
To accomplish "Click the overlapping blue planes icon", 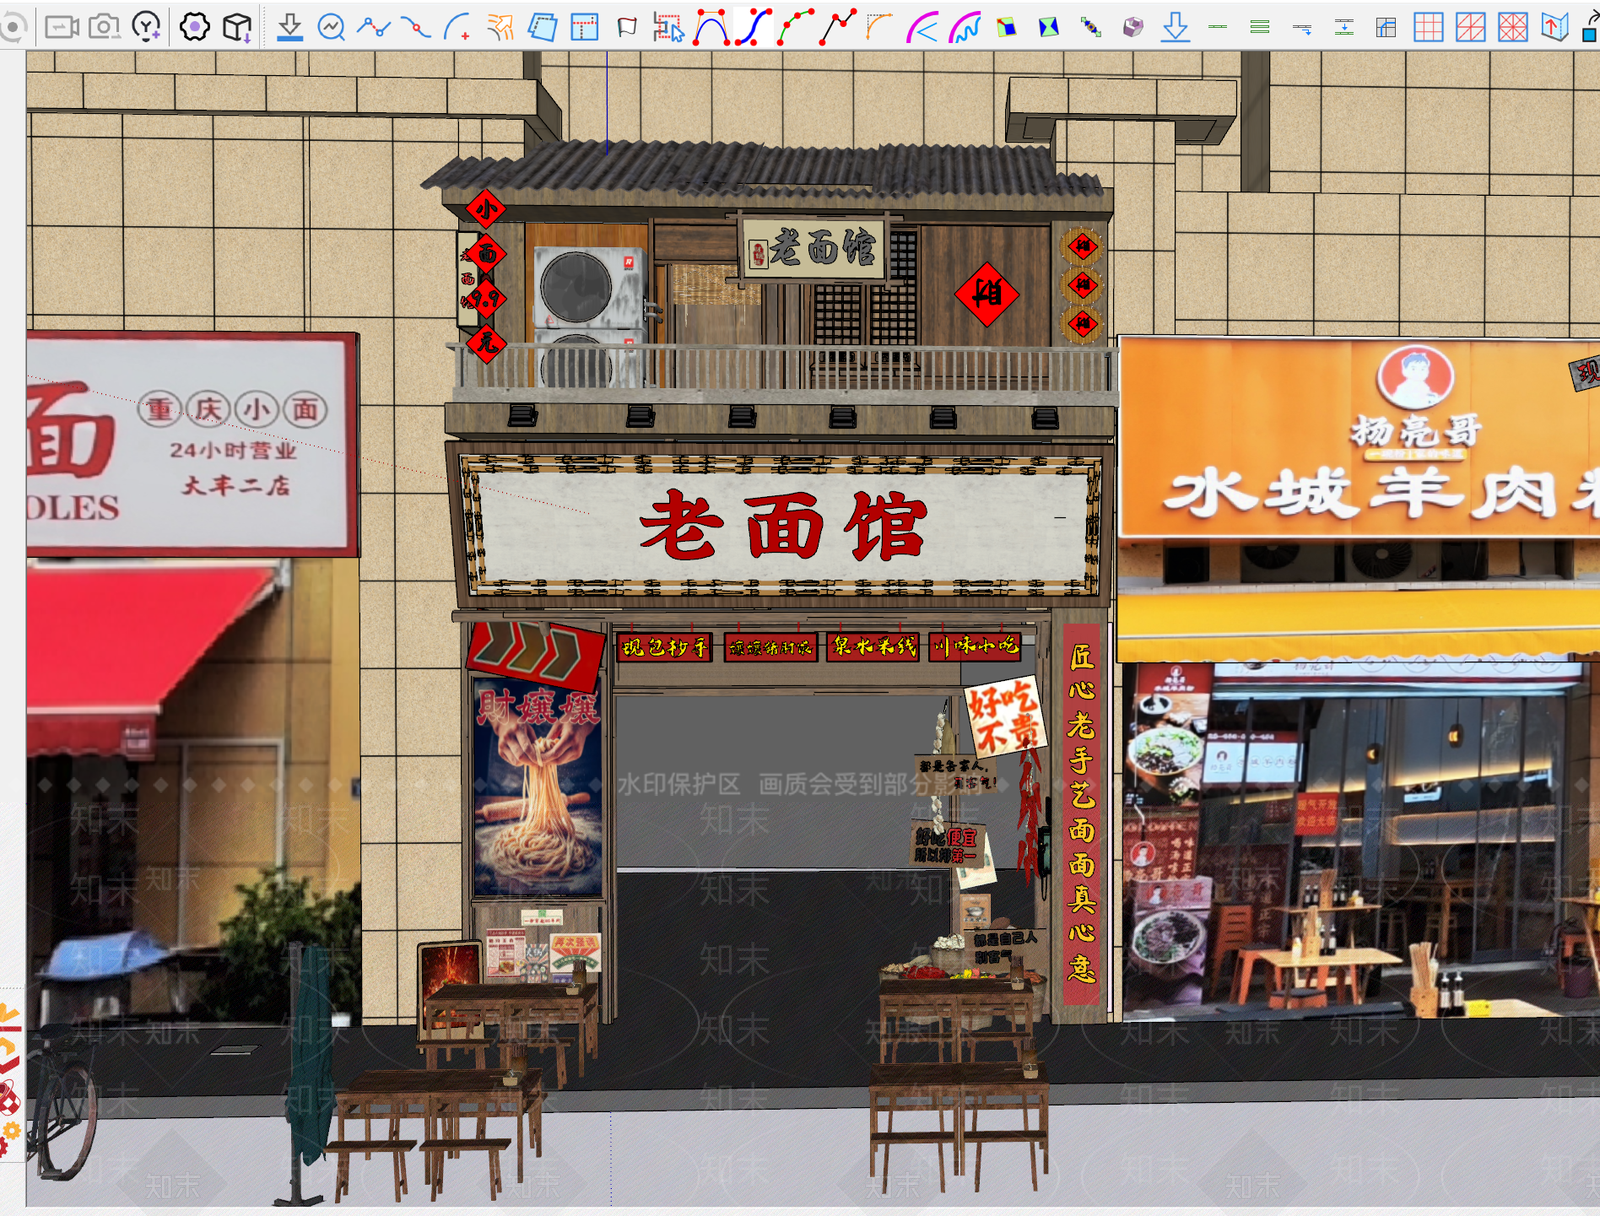I will pyautogui.click(x=542, y=27).
